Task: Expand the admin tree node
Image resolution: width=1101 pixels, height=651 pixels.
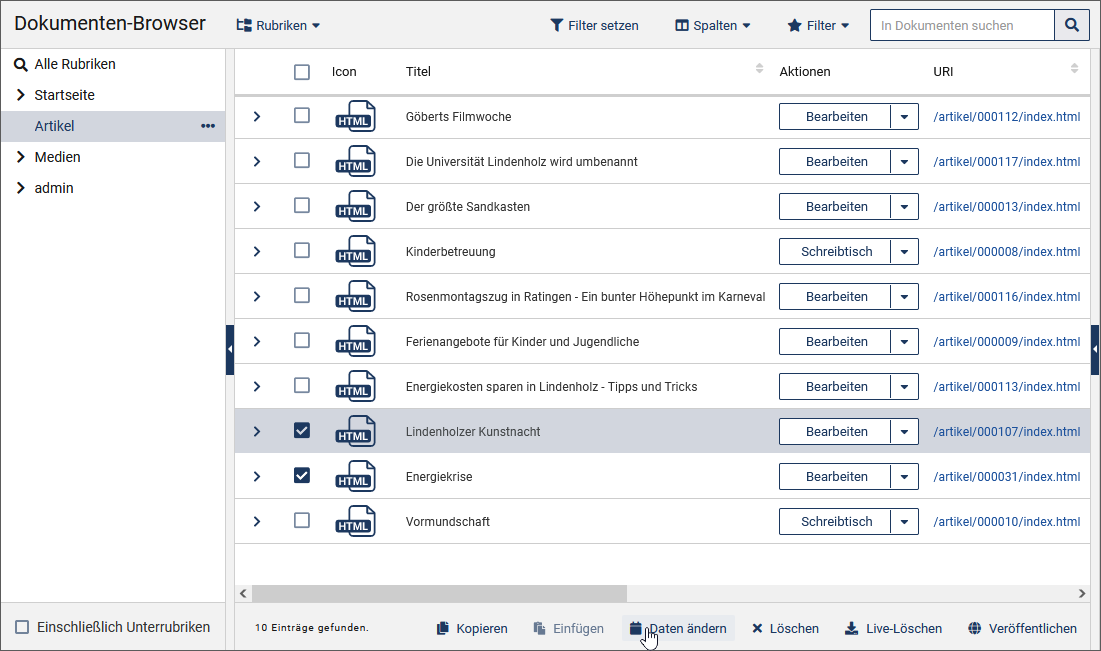Action: 20,188
